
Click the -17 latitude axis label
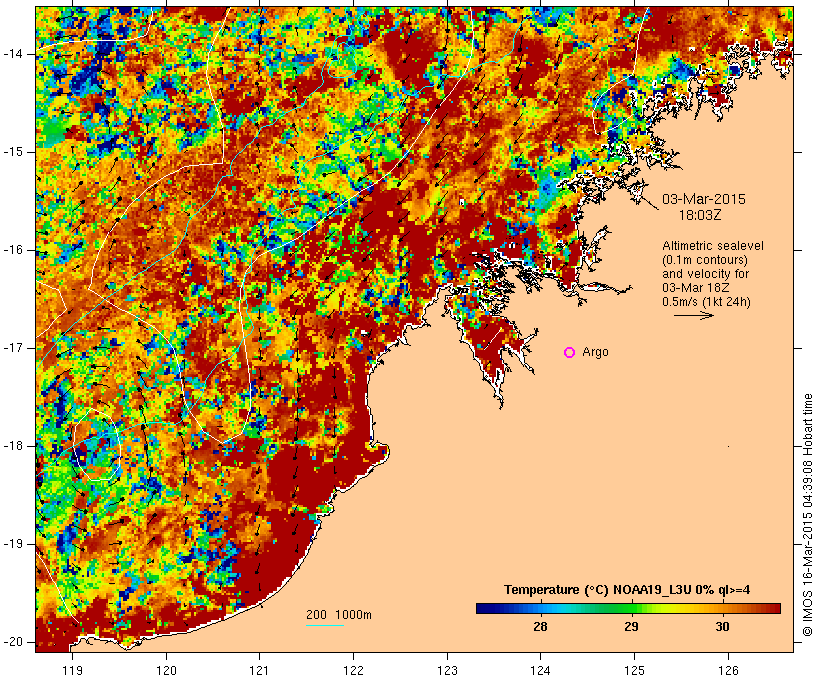pyautogui.click(x=12, y=348)
